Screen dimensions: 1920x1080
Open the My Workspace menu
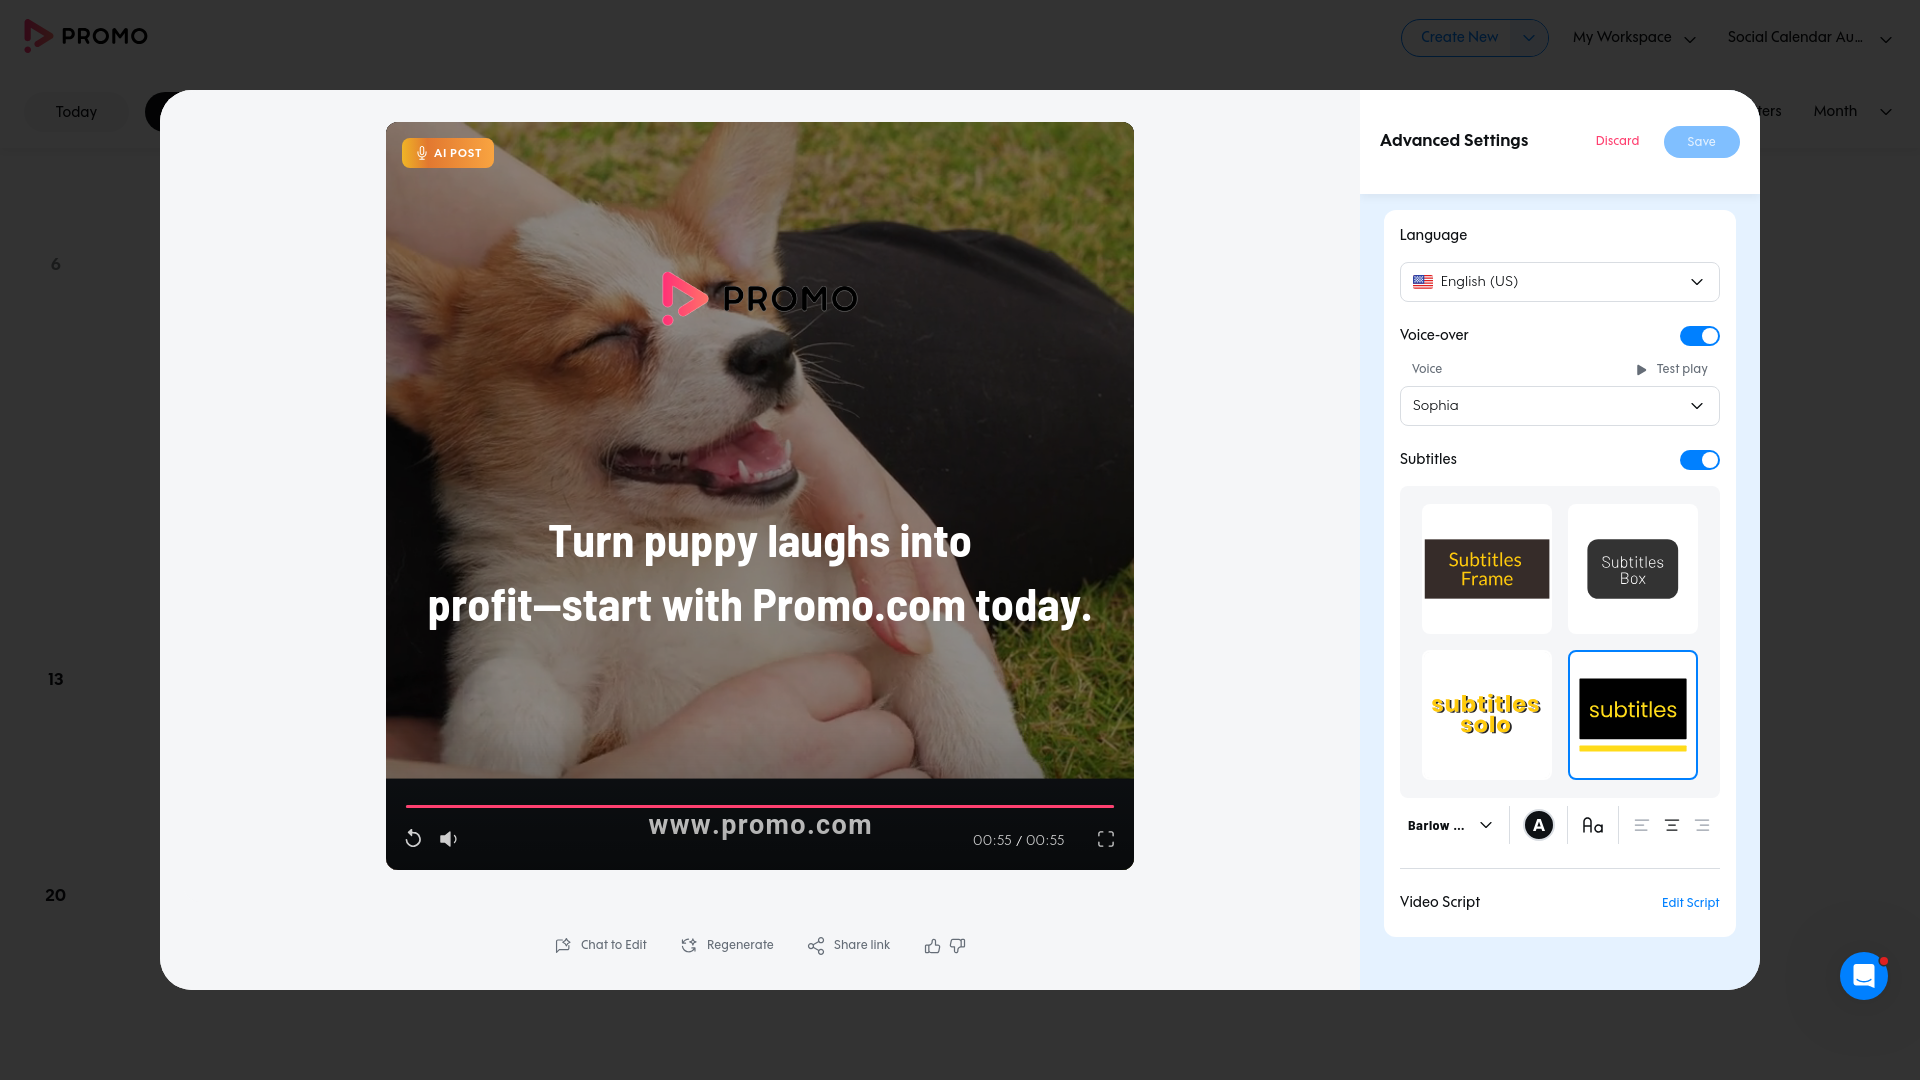(1635, 38)
